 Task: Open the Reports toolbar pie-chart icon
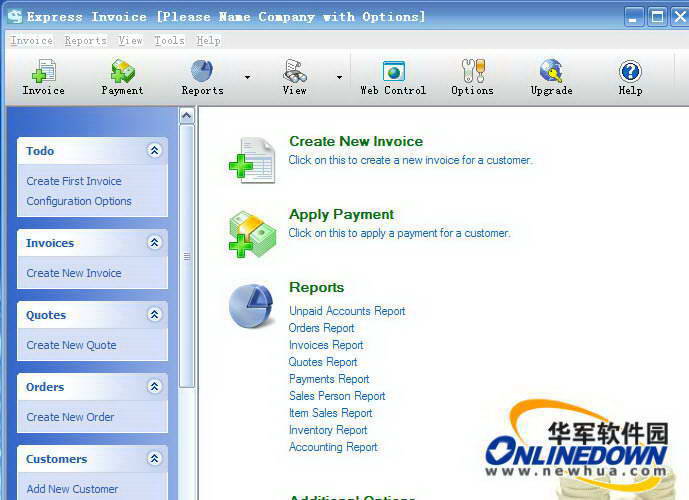pyautogui.click(x=202, y=72)
